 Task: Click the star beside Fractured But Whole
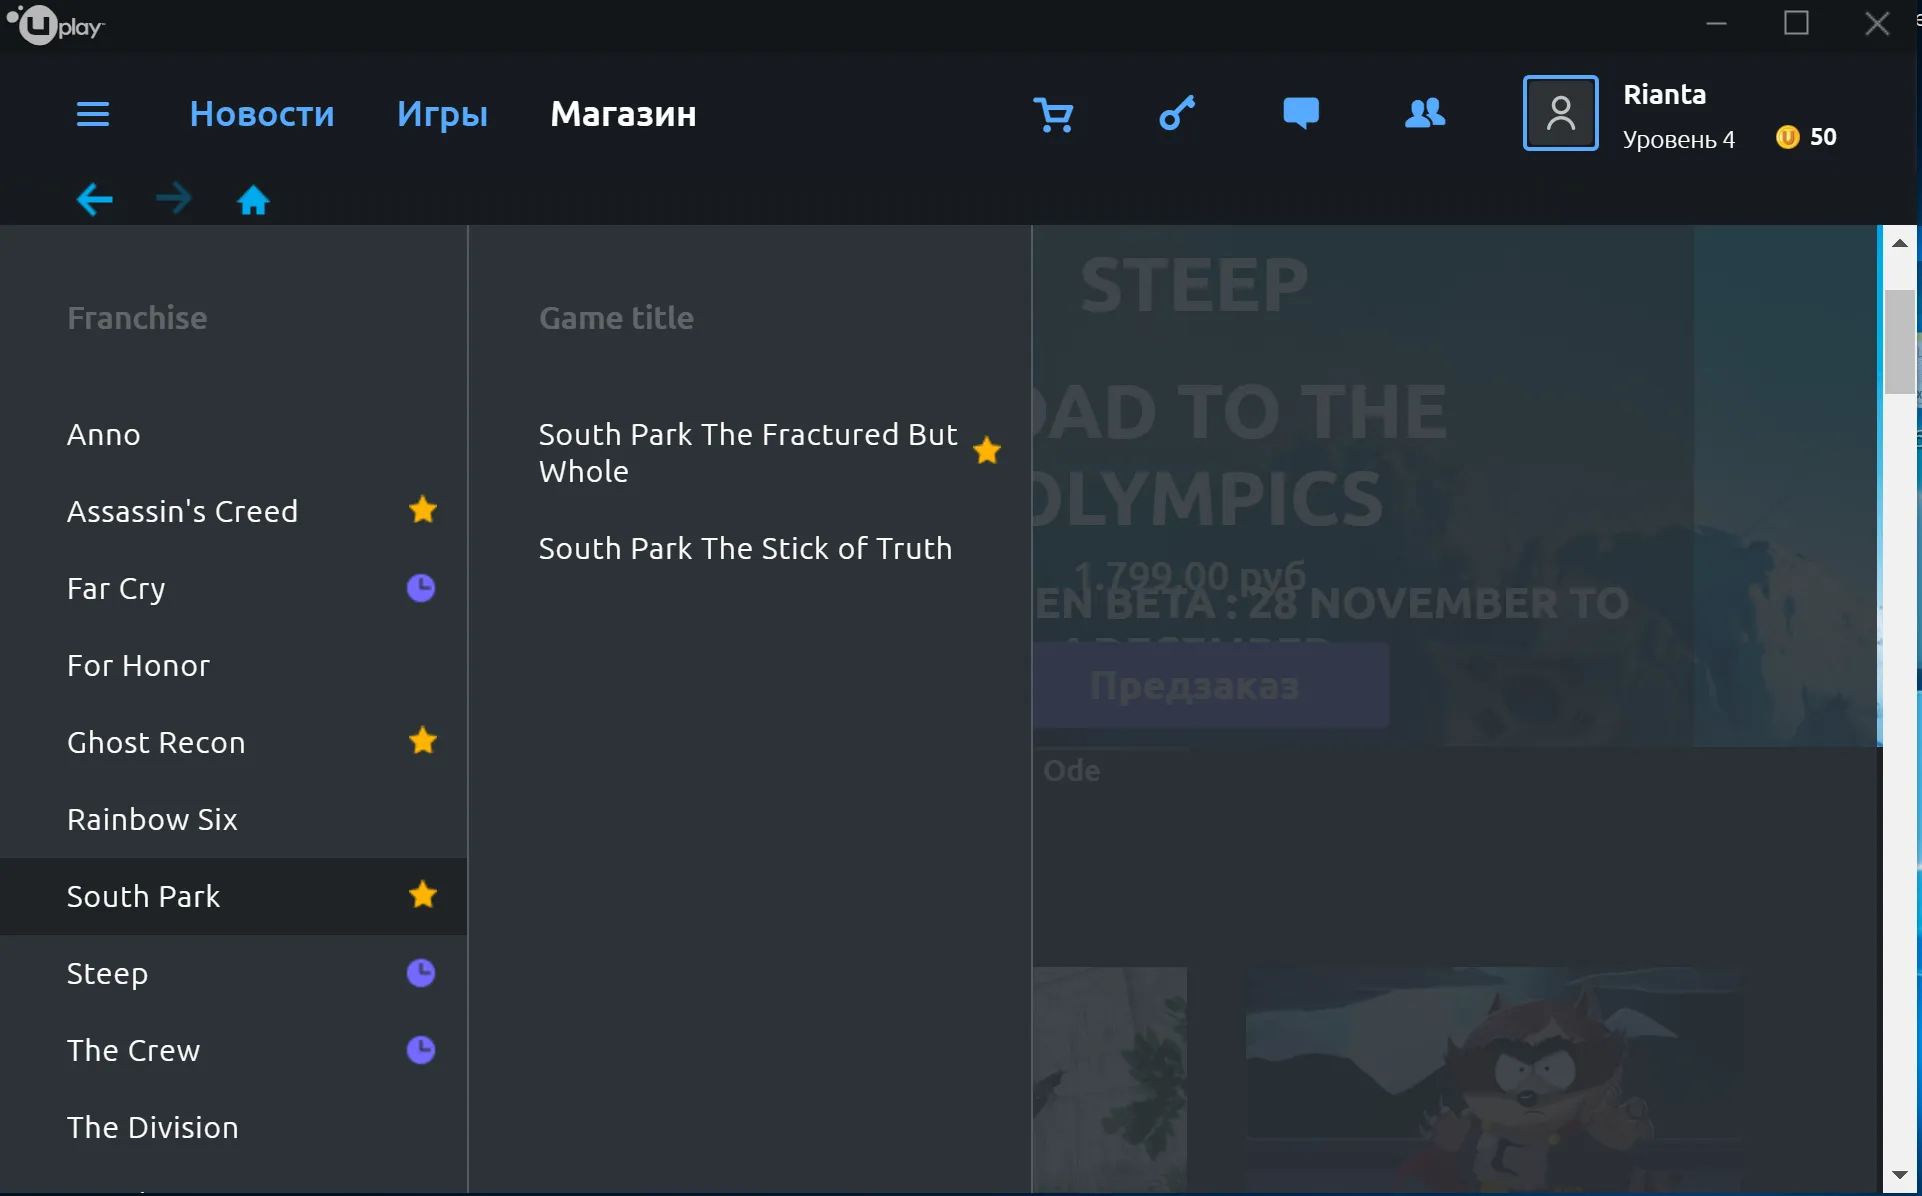987,451
